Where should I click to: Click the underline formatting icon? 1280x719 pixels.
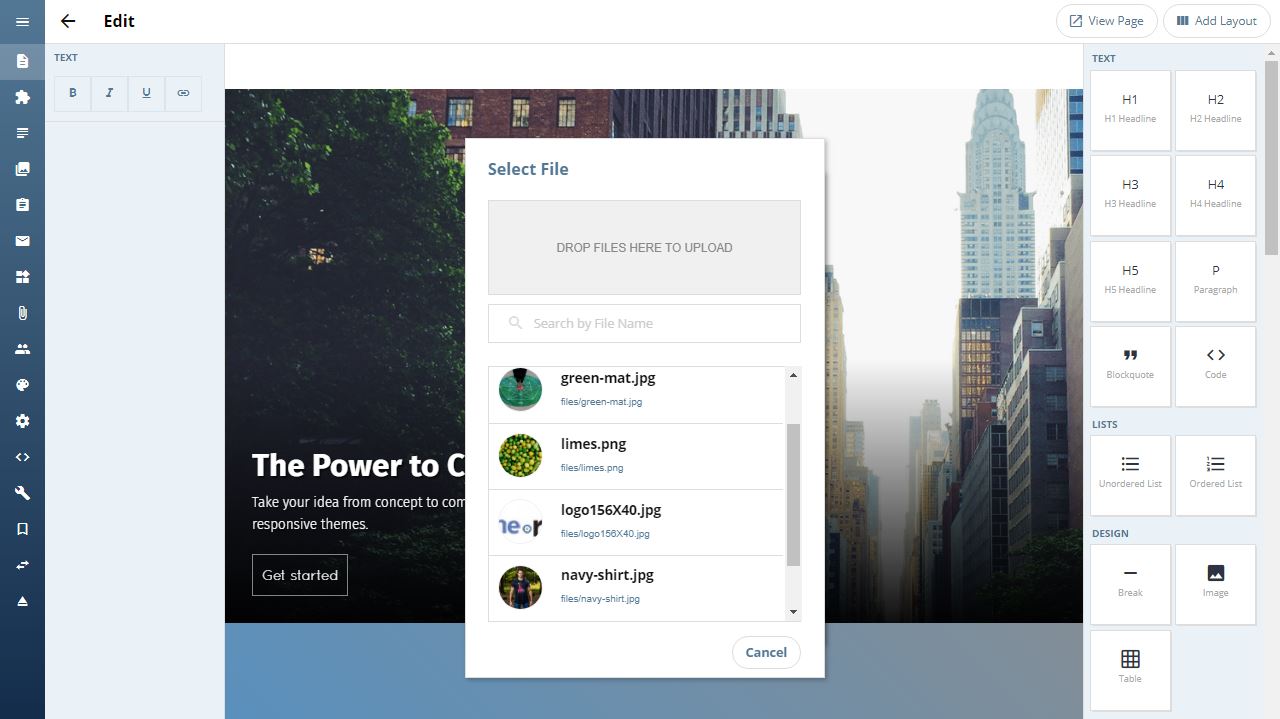[146, 93]
